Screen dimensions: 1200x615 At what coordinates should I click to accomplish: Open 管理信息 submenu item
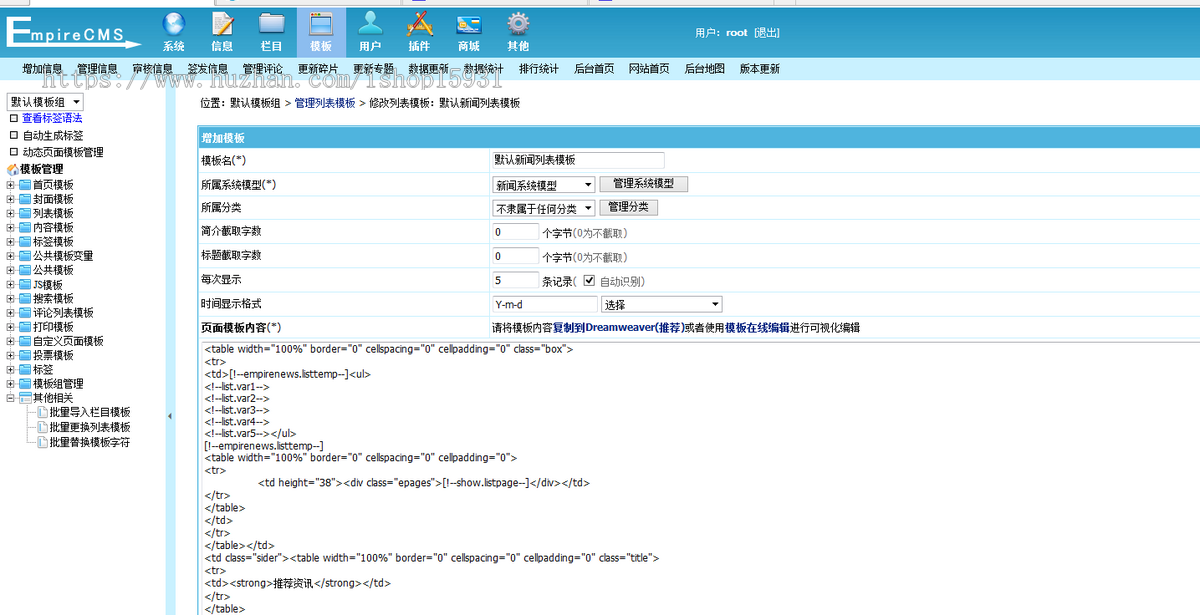(x=97, y=69)
